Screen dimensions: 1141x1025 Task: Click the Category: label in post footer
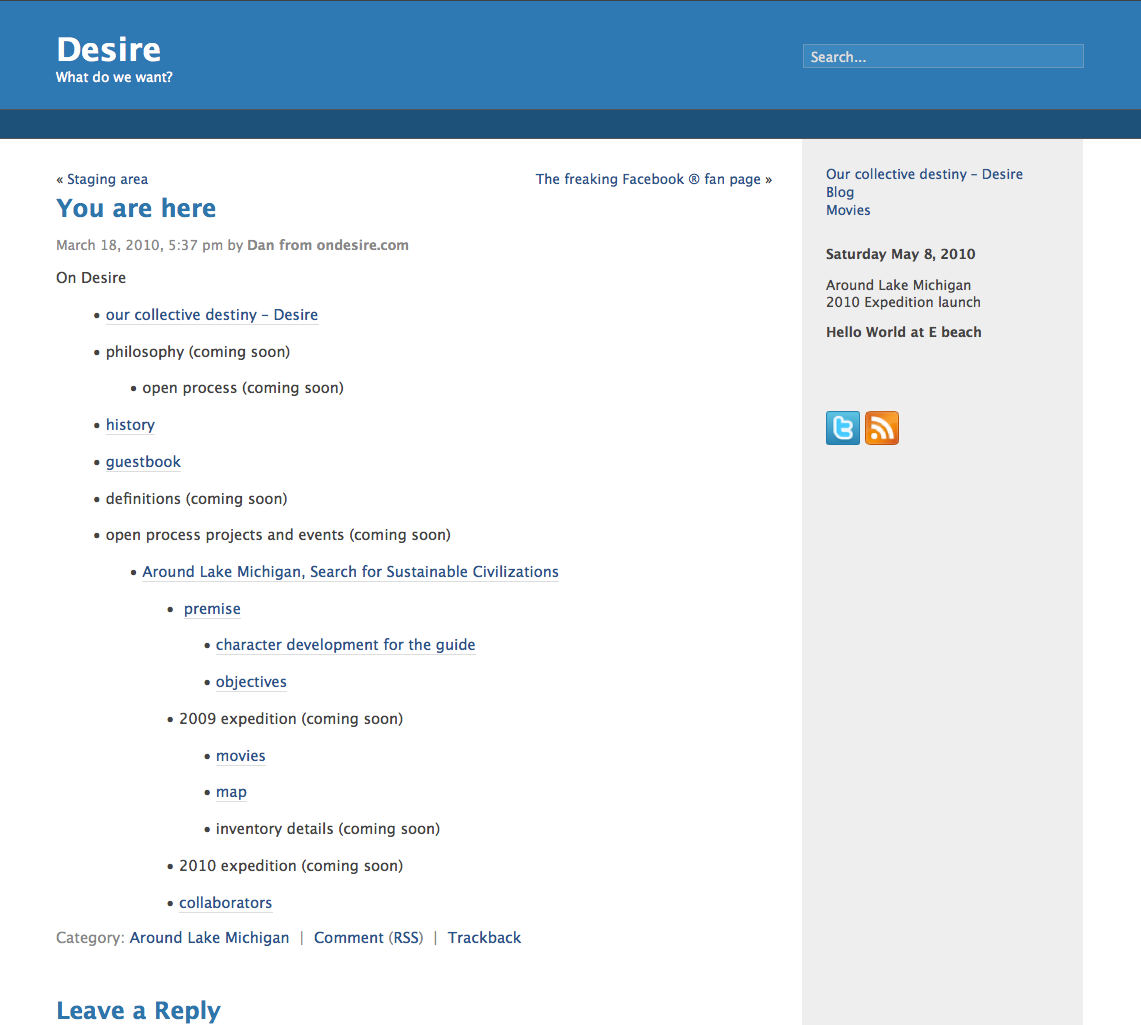[x=90, y=938]
